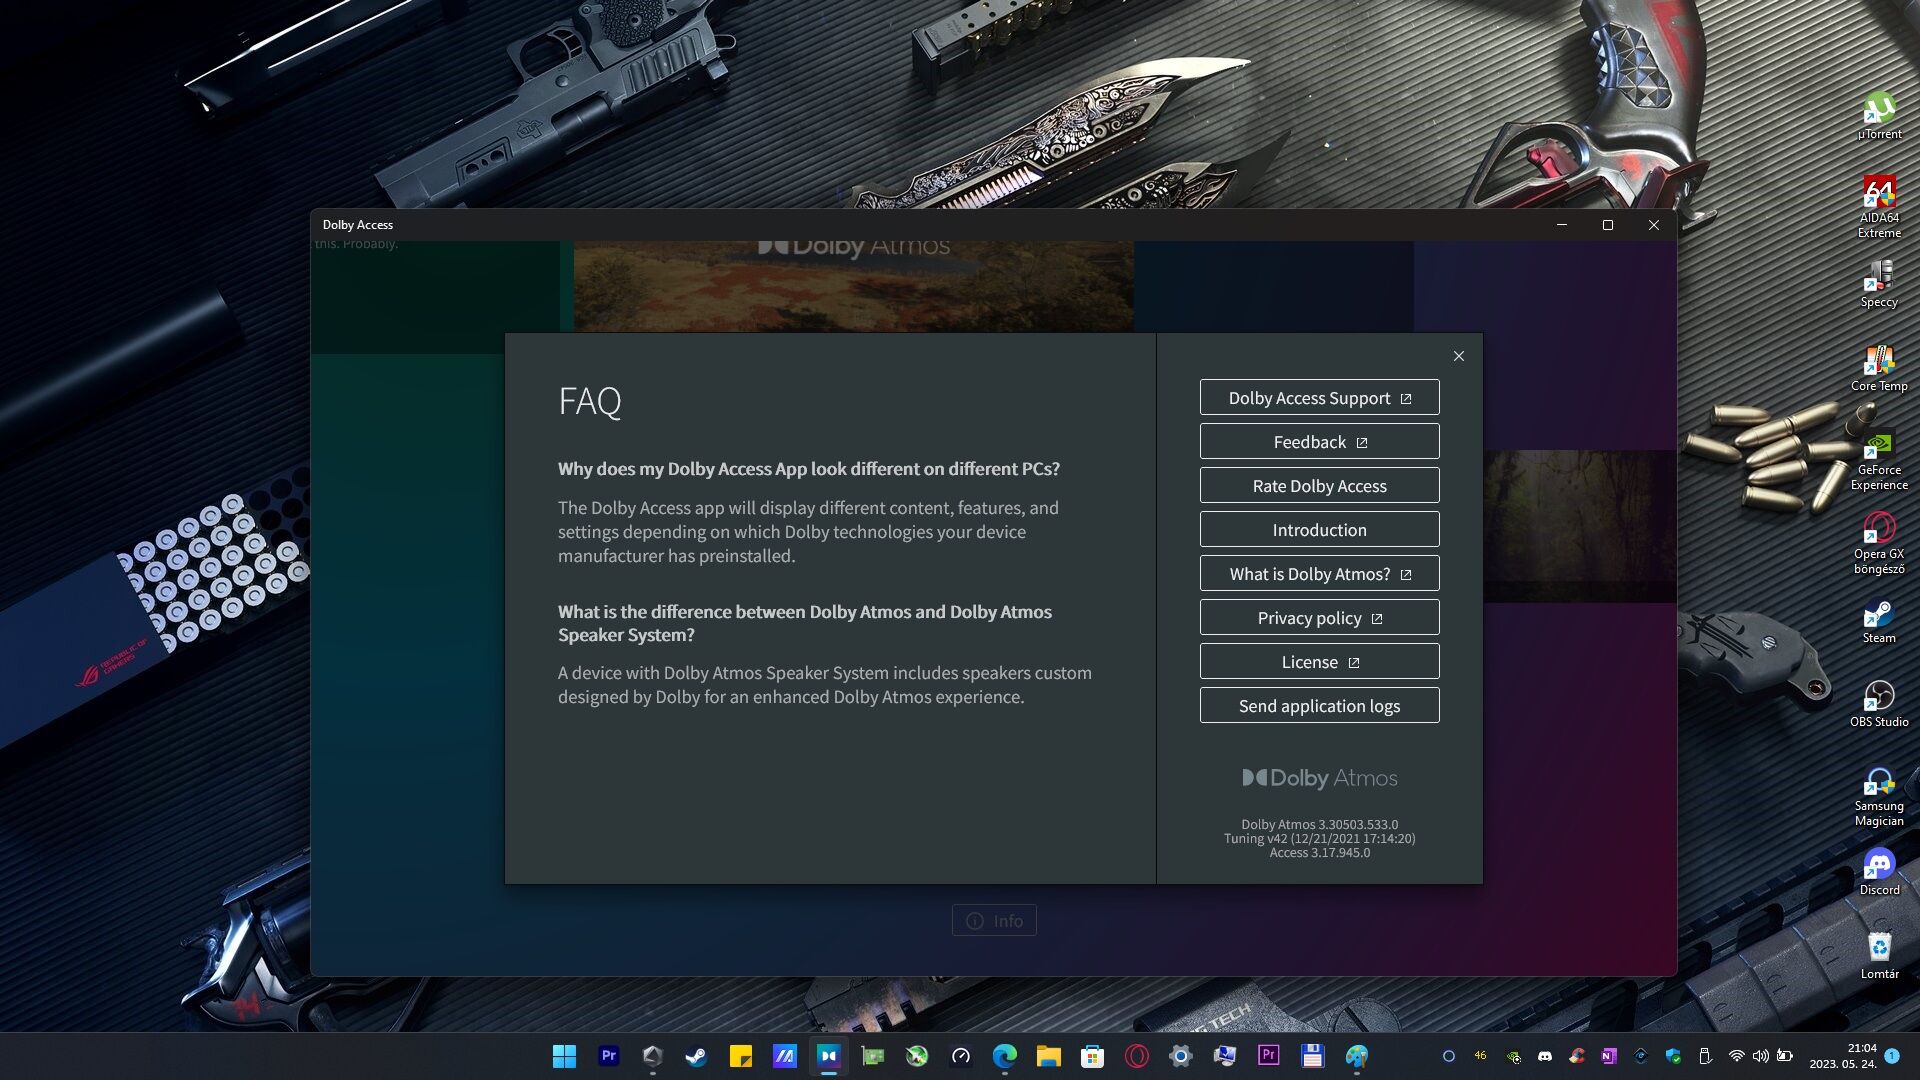Open Opera browser in taskbar
Viewport: 1920px width, 1080px height.
click(1136, 1056)
